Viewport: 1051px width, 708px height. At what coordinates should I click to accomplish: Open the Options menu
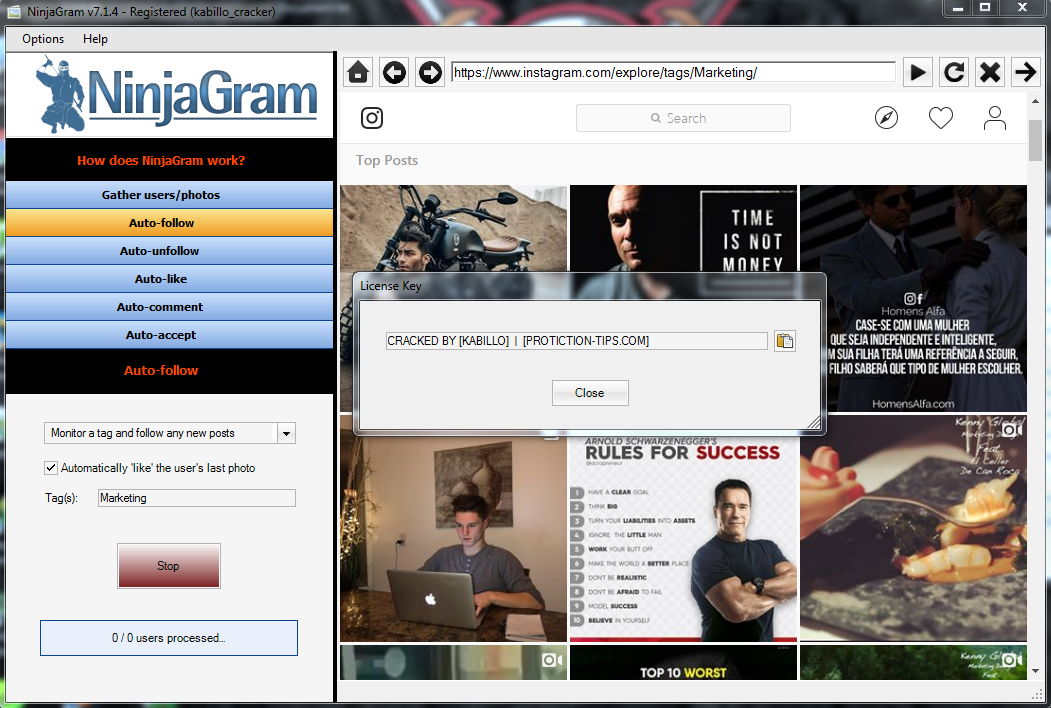click(x=43, y=39)
